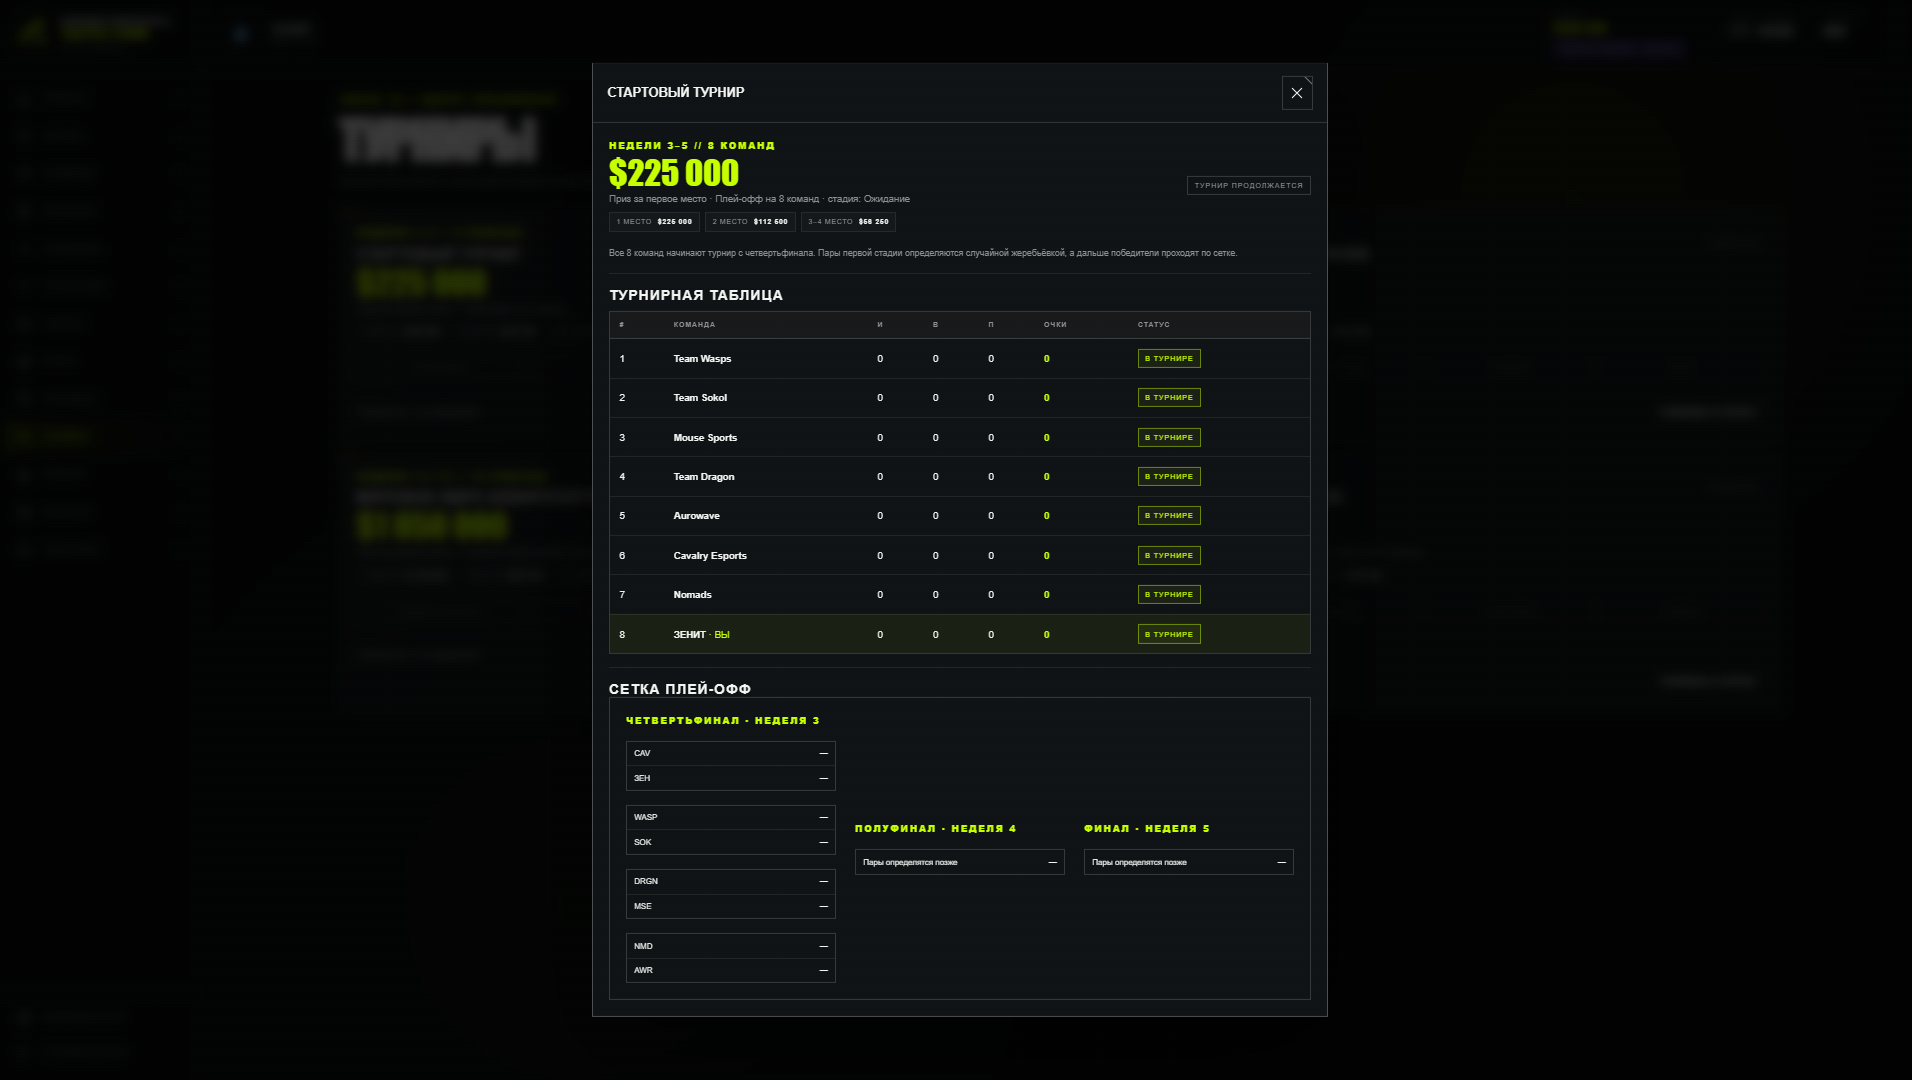Viewport: 1912px width, 1080px height.
Task: Select Aurowave team name
Action: (x=697, y=516)
